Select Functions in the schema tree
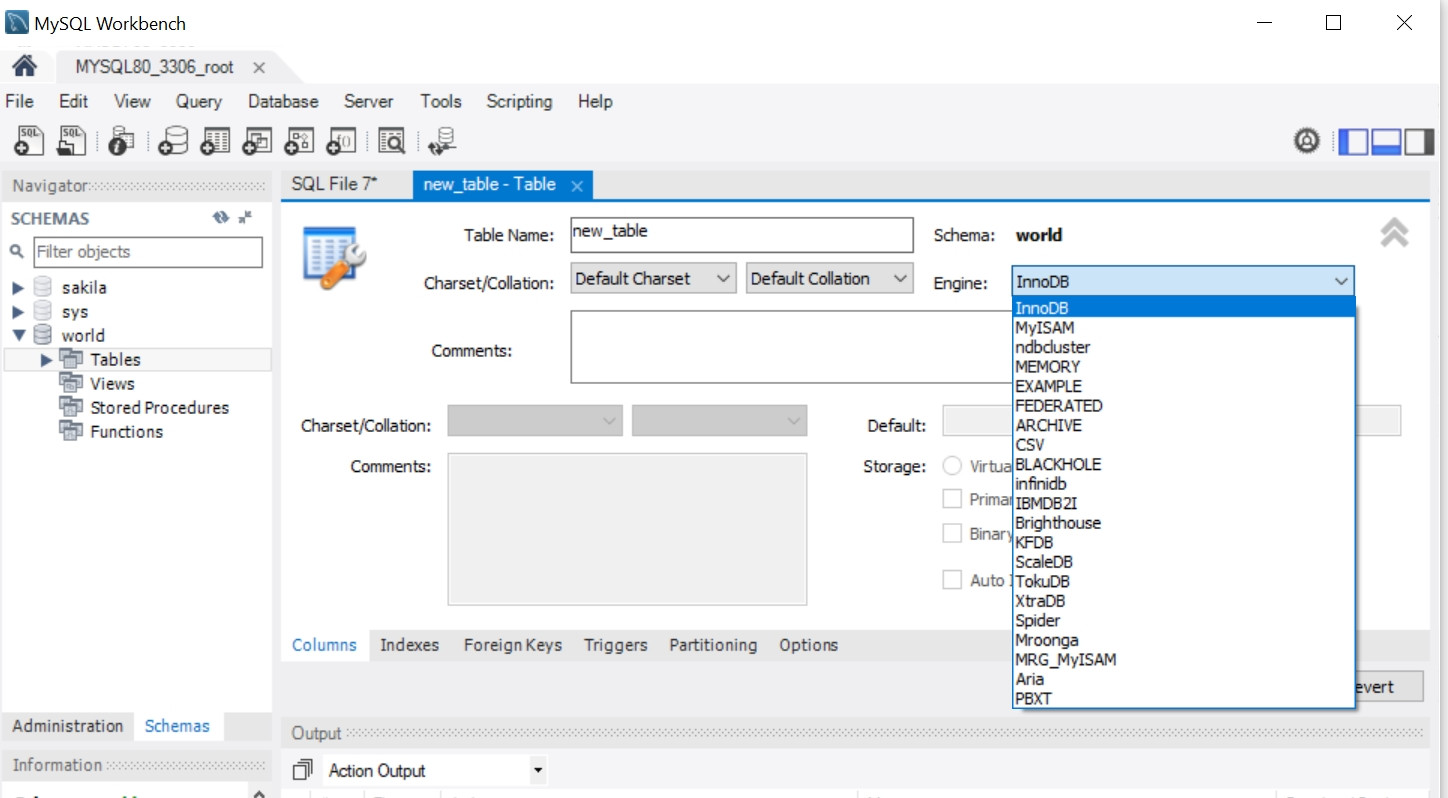 click(126, 432)
